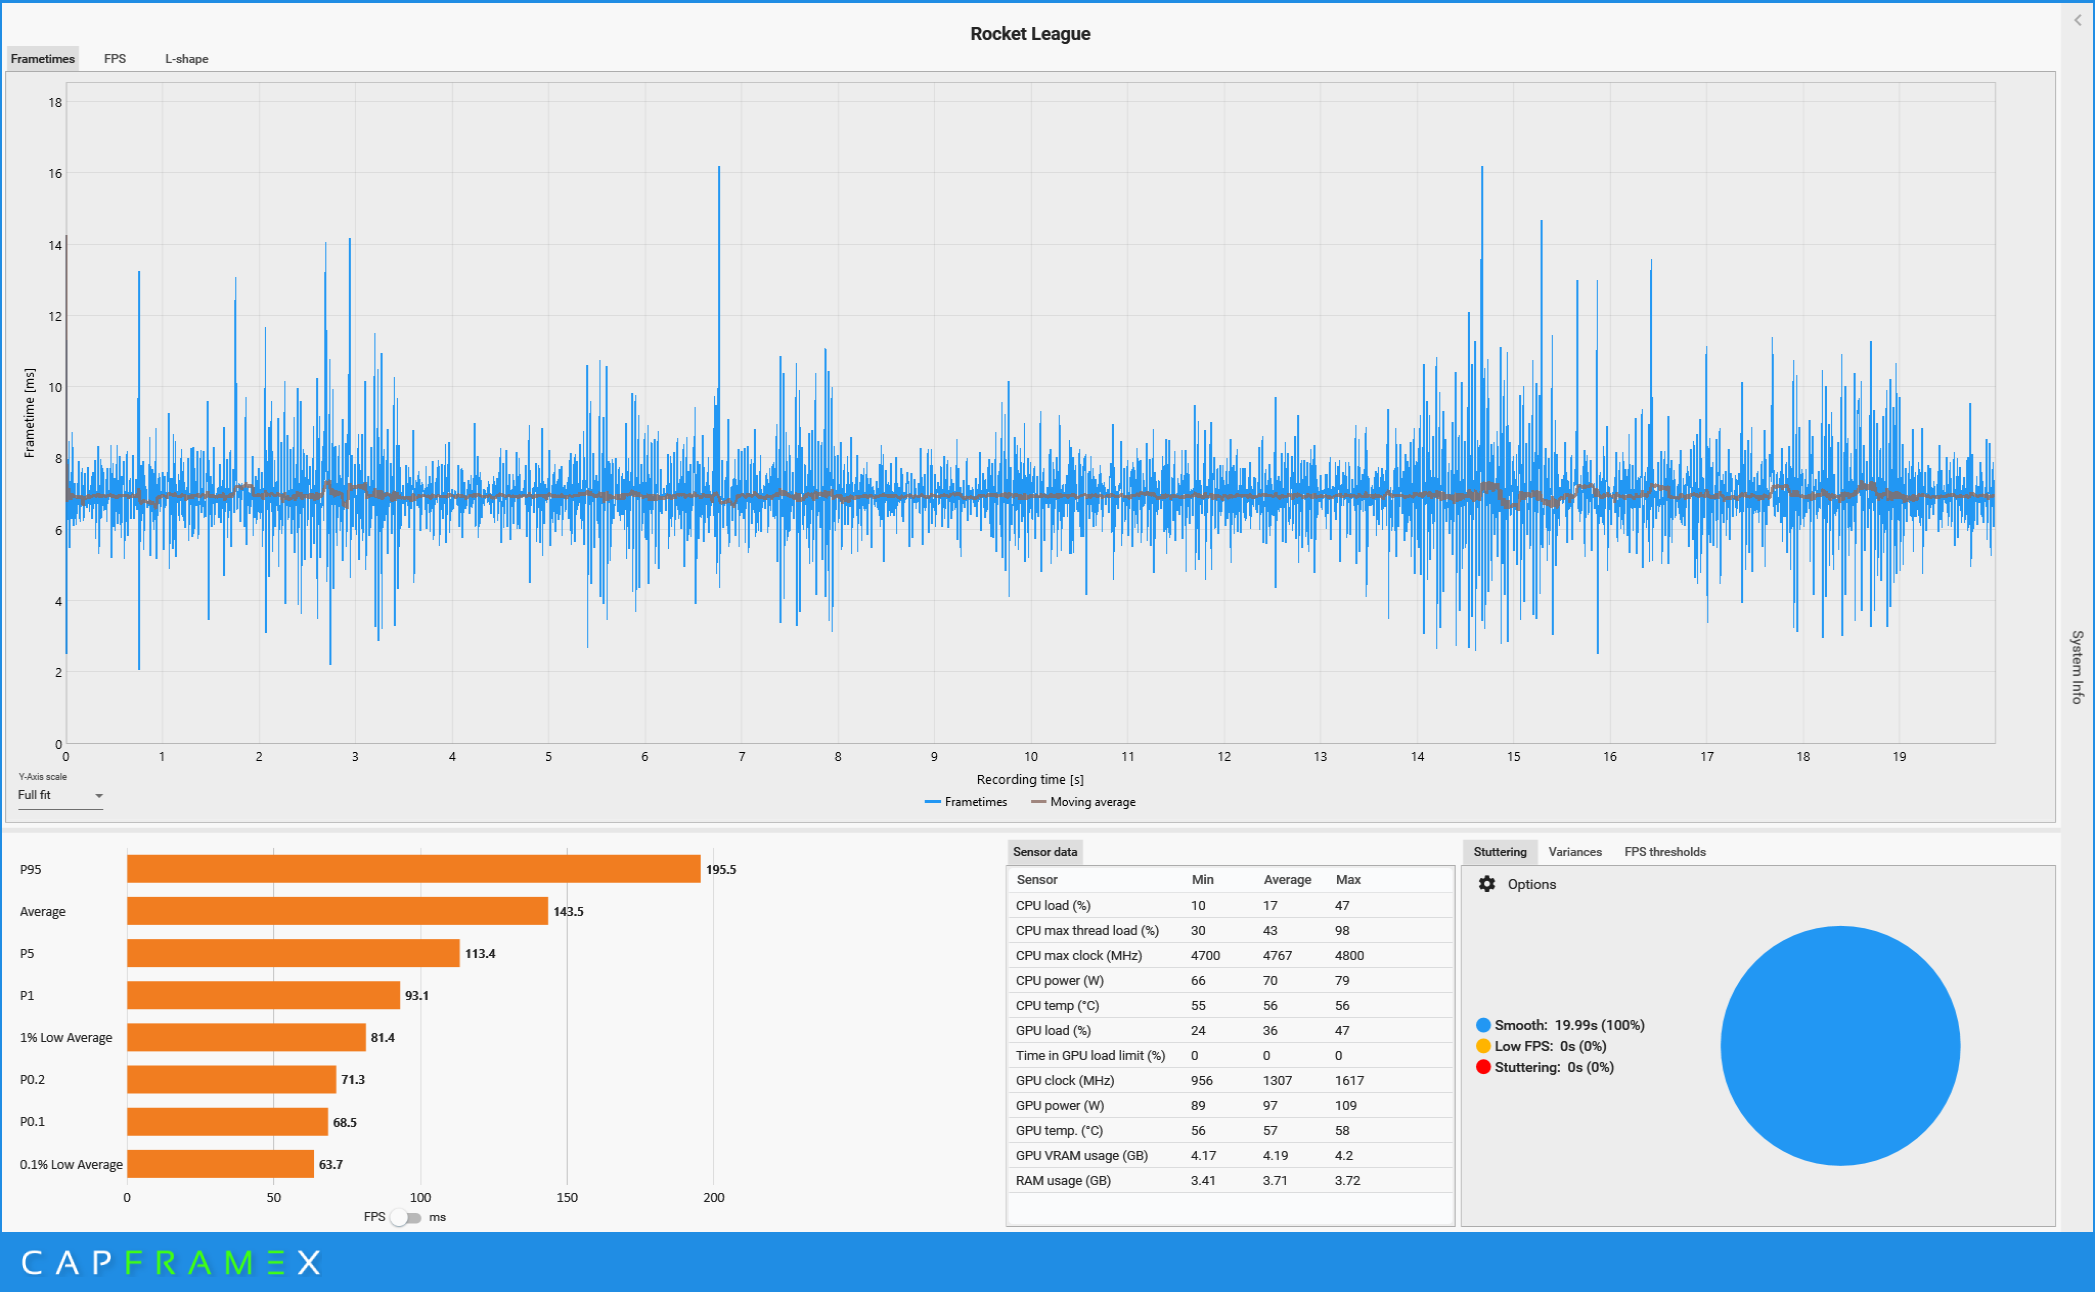The image size is (2095, 1292).
Task: Click the blue stuttering pie chart
Action: [x=1839, y=1045]
